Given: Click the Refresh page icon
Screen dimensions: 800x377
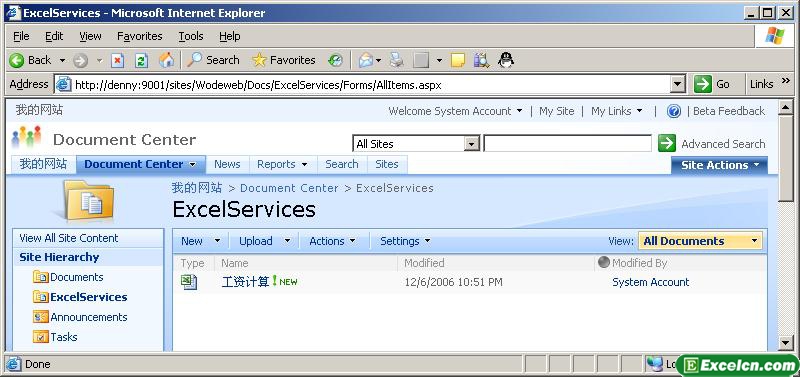Looking at the screenshot, I should click(x=141, y=61).
